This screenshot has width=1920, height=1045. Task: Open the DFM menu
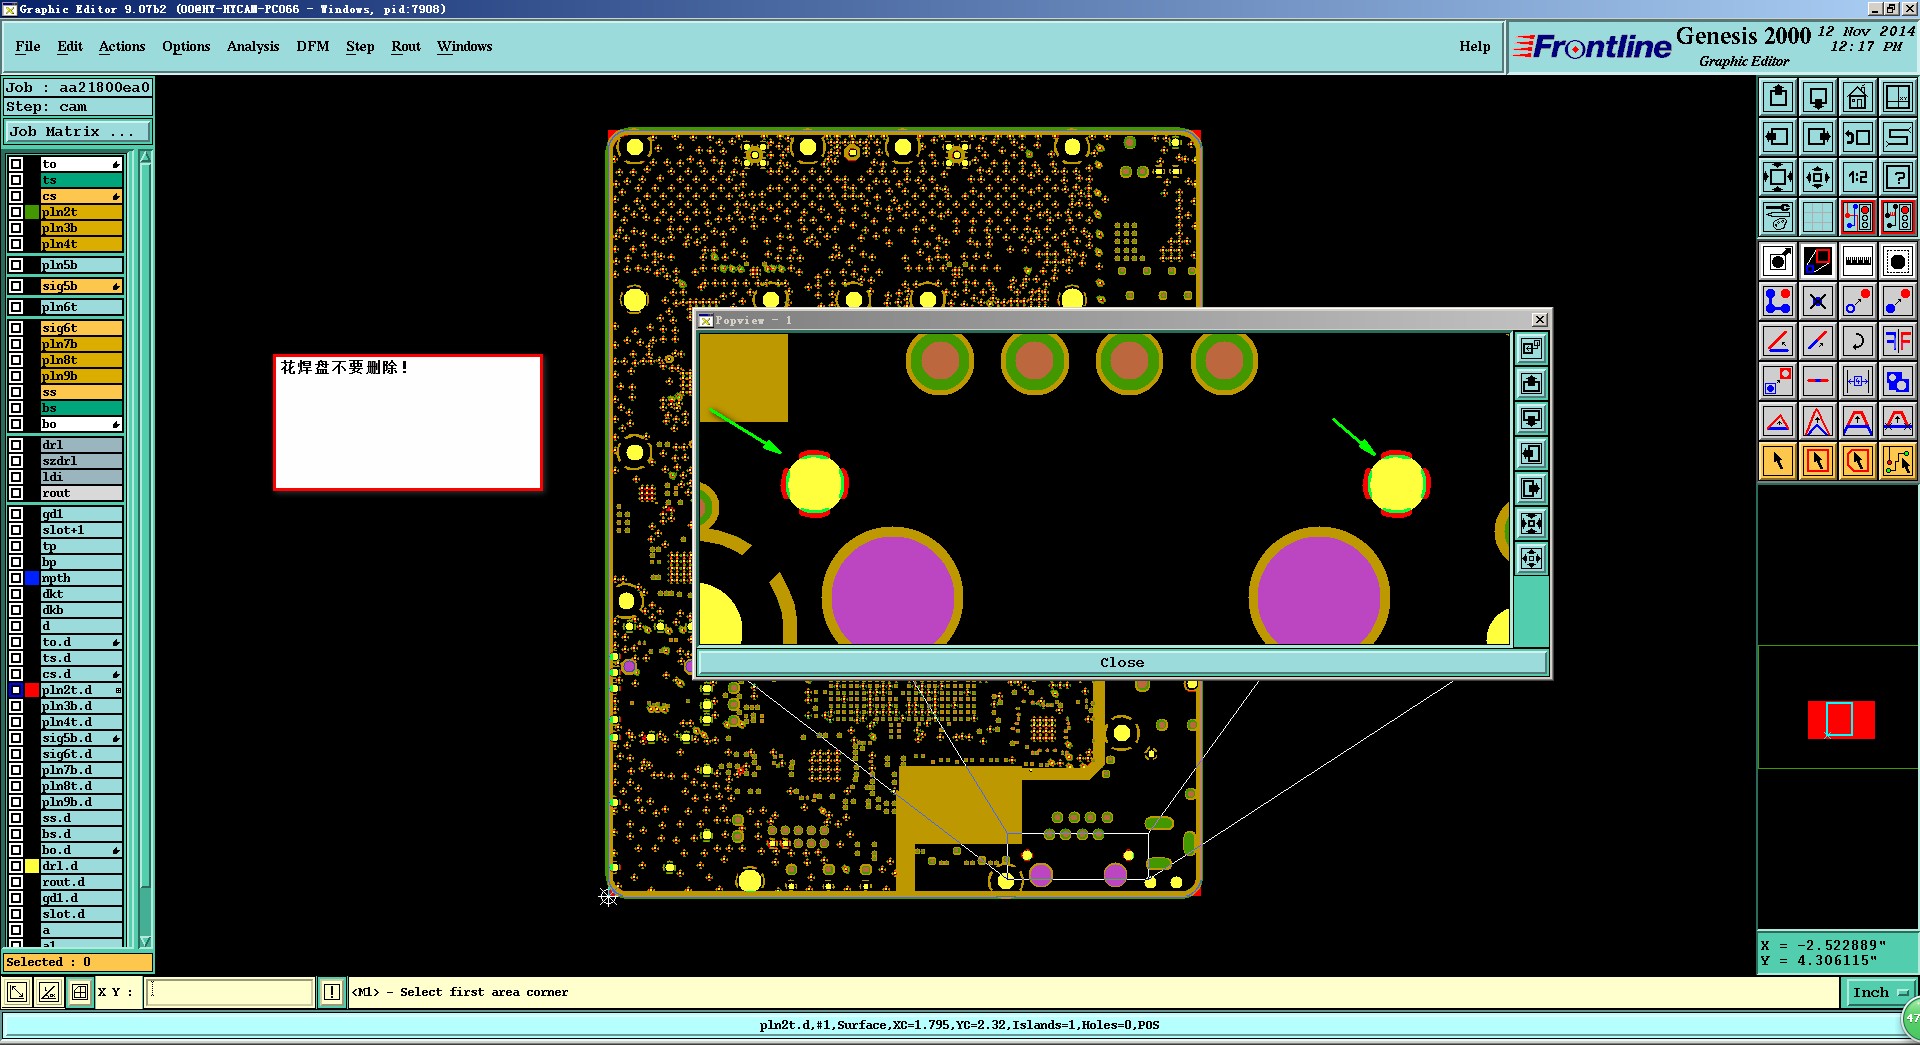click(313, 46)
